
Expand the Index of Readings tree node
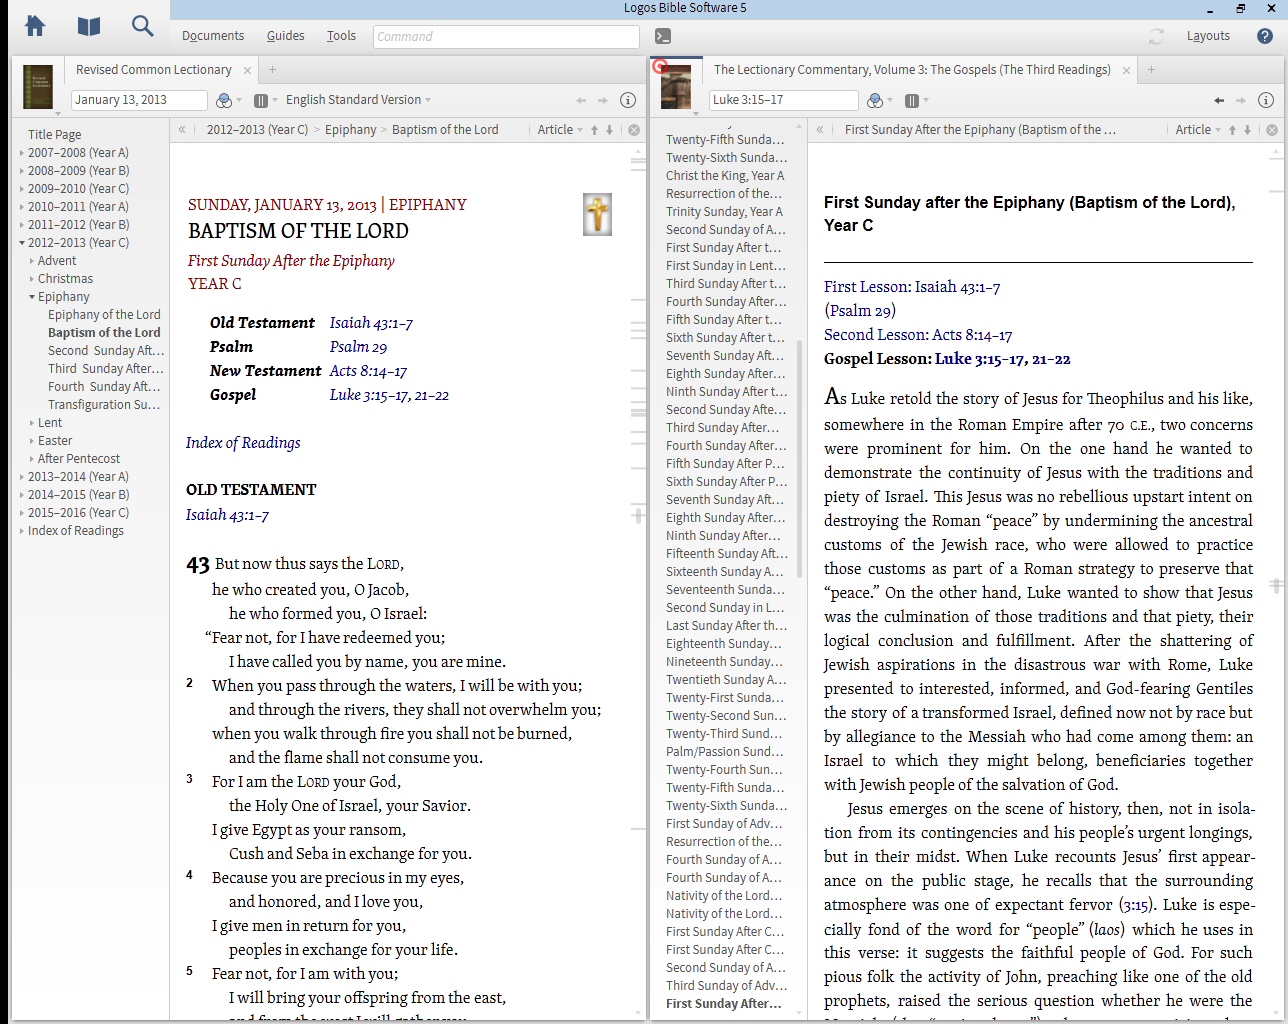[x=22, y=531]
